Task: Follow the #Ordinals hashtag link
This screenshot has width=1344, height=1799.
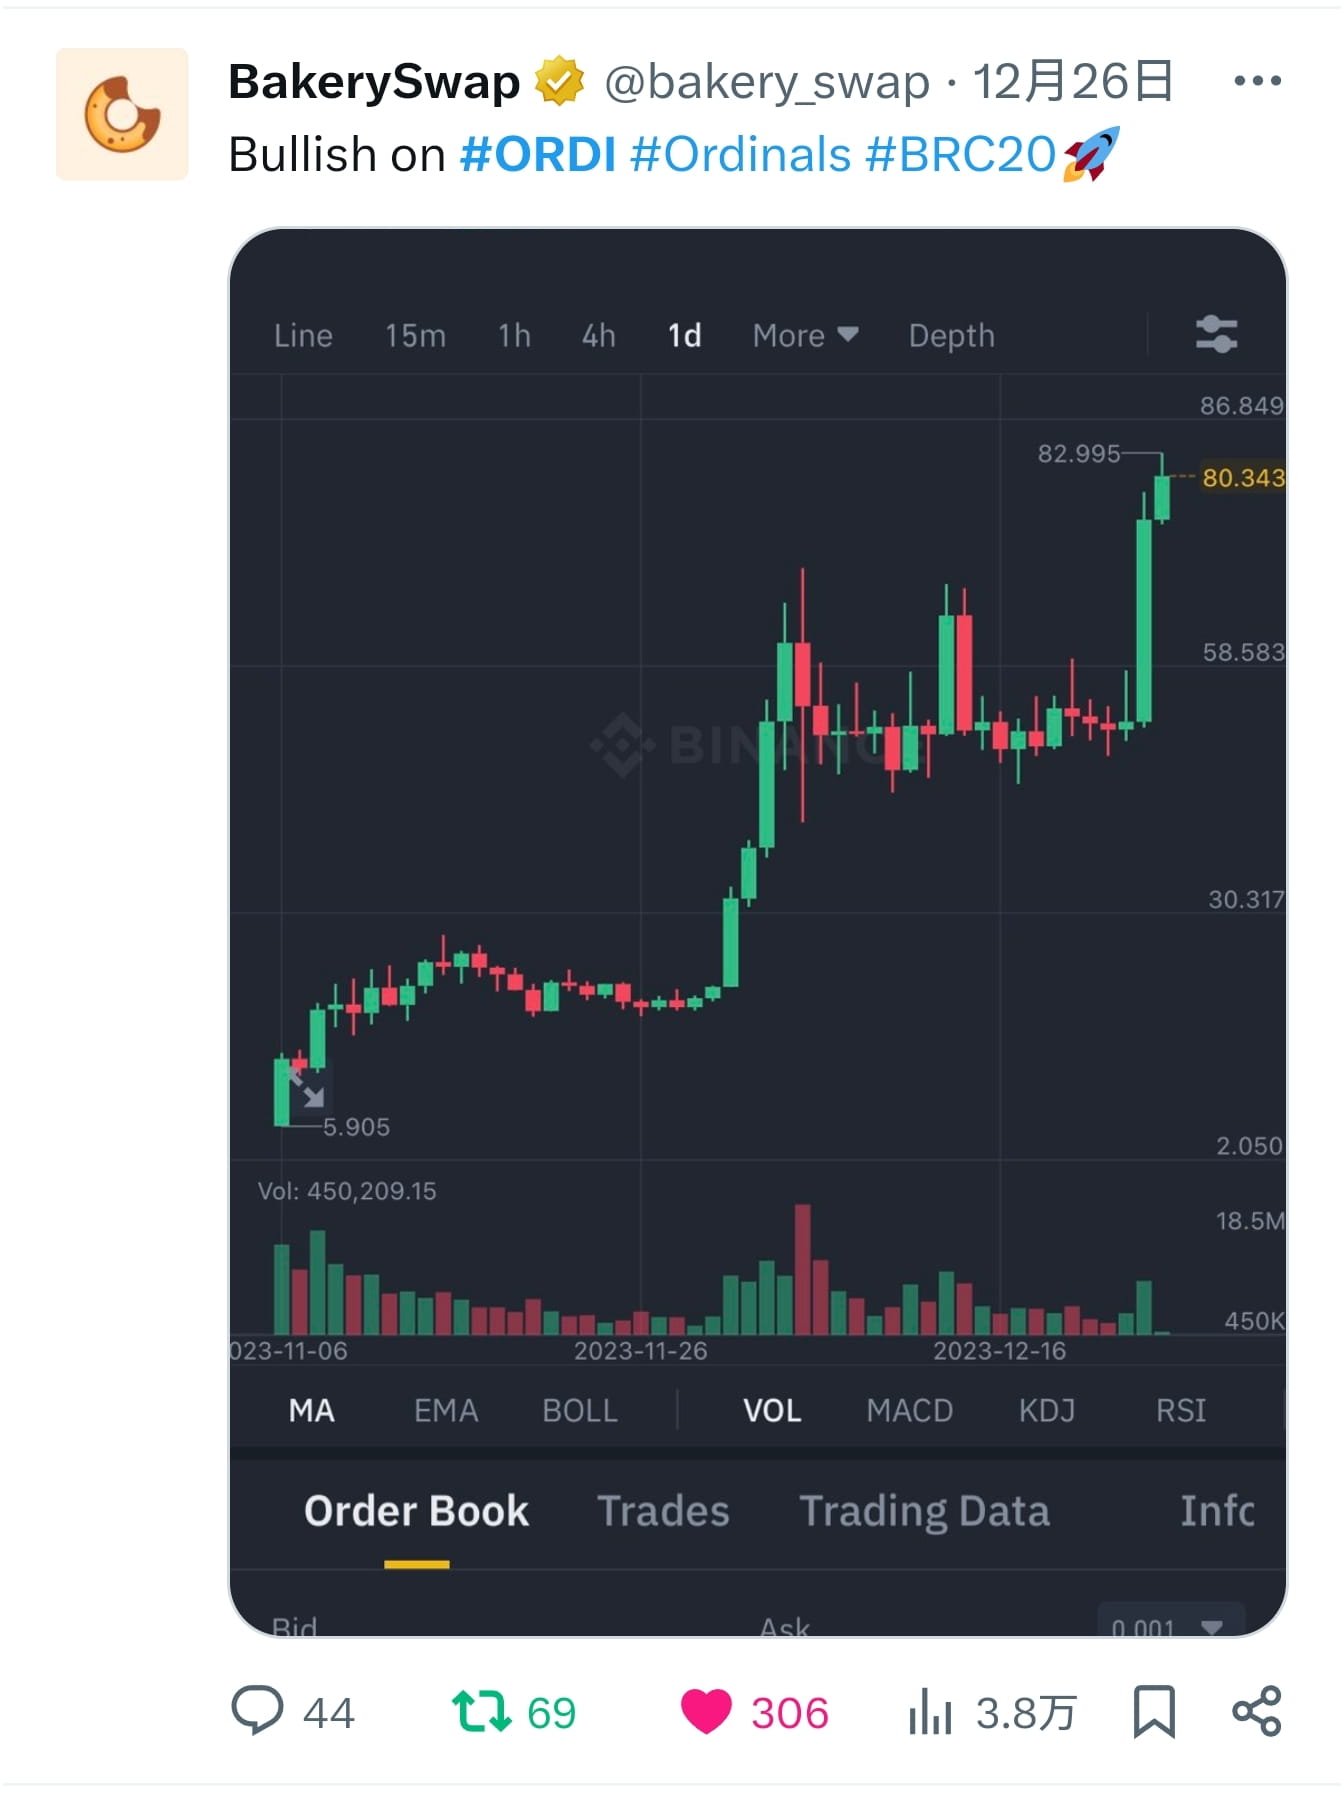Action: tap(740, 154)
